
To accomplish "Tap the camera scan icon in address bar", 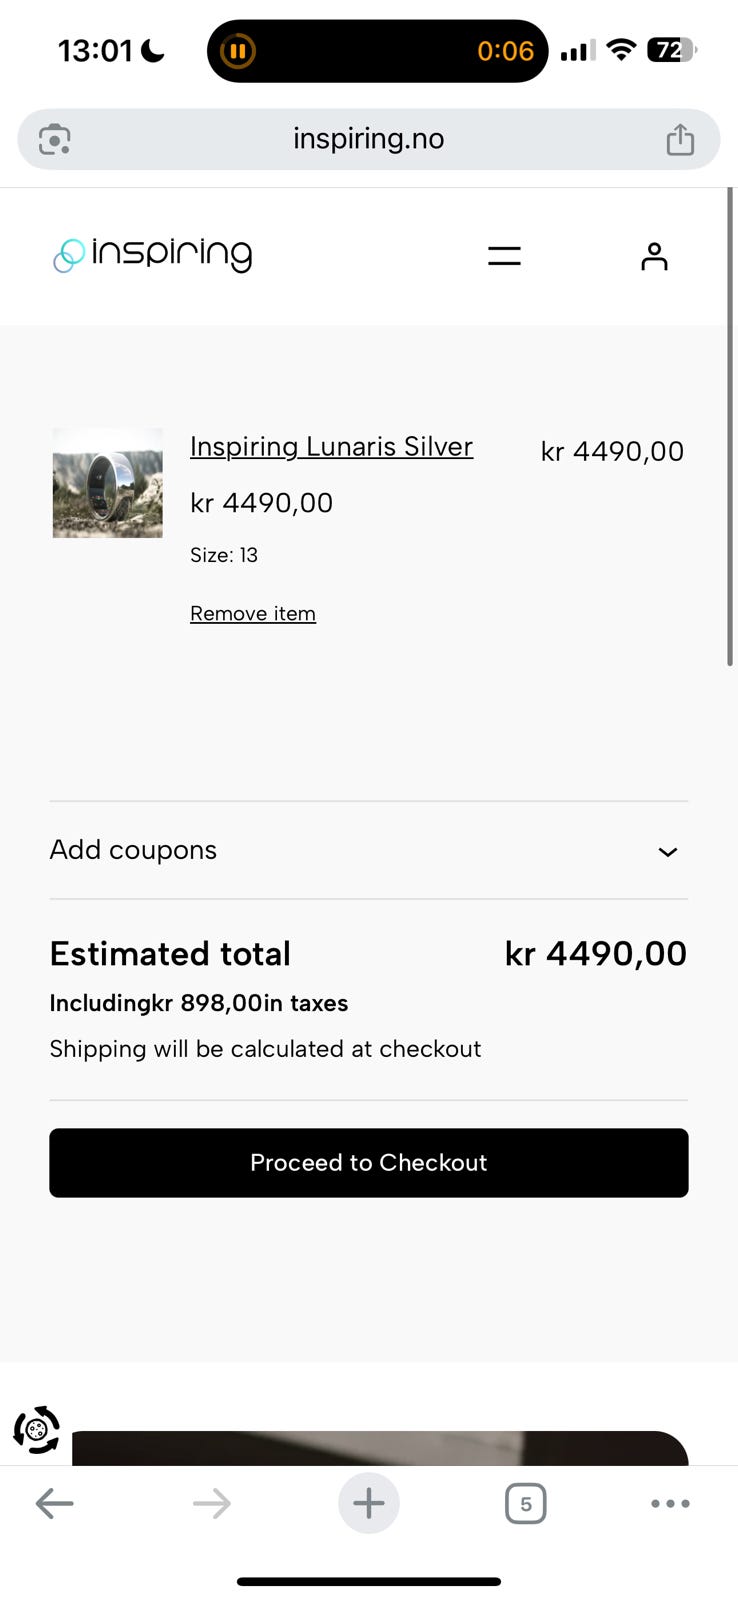I will pyautogui.click(x=55, y=139).
